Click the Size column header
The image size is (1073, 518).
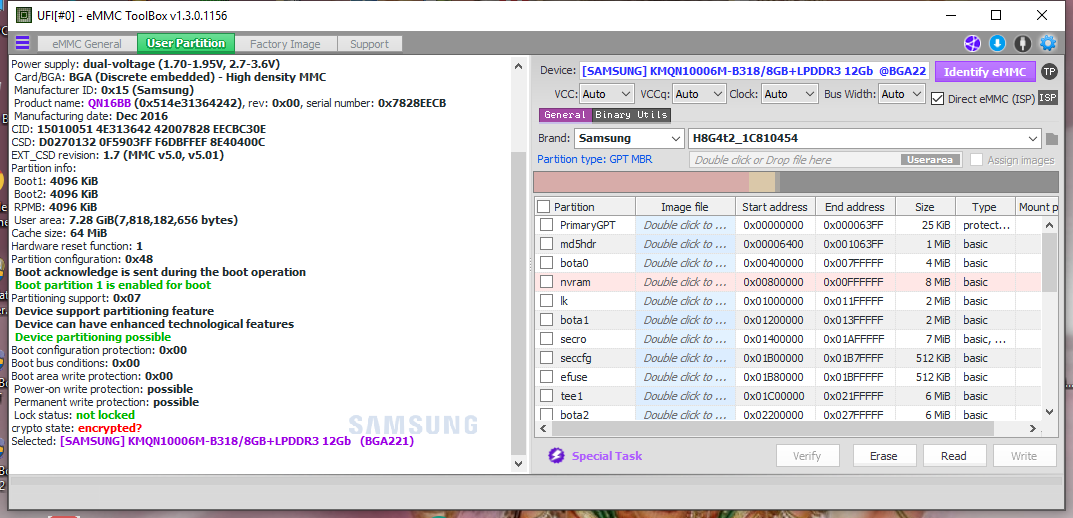click(x=925, y=207)
